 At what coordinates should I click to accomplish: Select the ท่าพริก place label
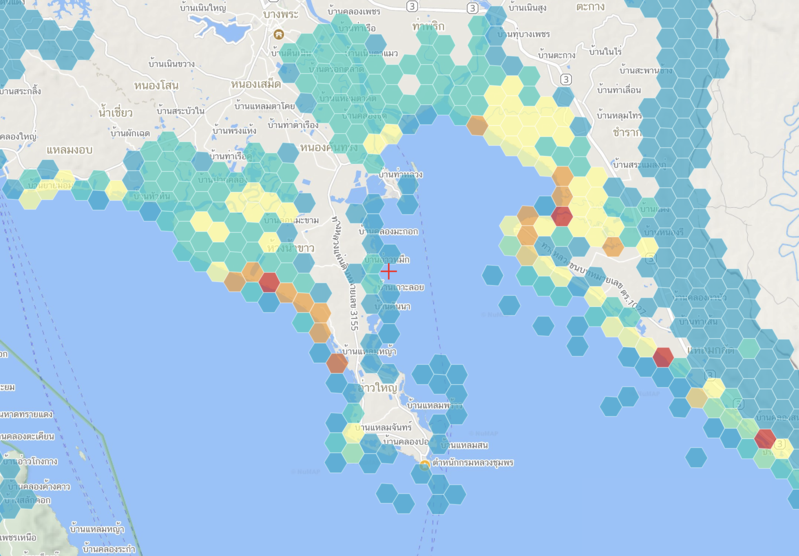[x=427, y=28]
